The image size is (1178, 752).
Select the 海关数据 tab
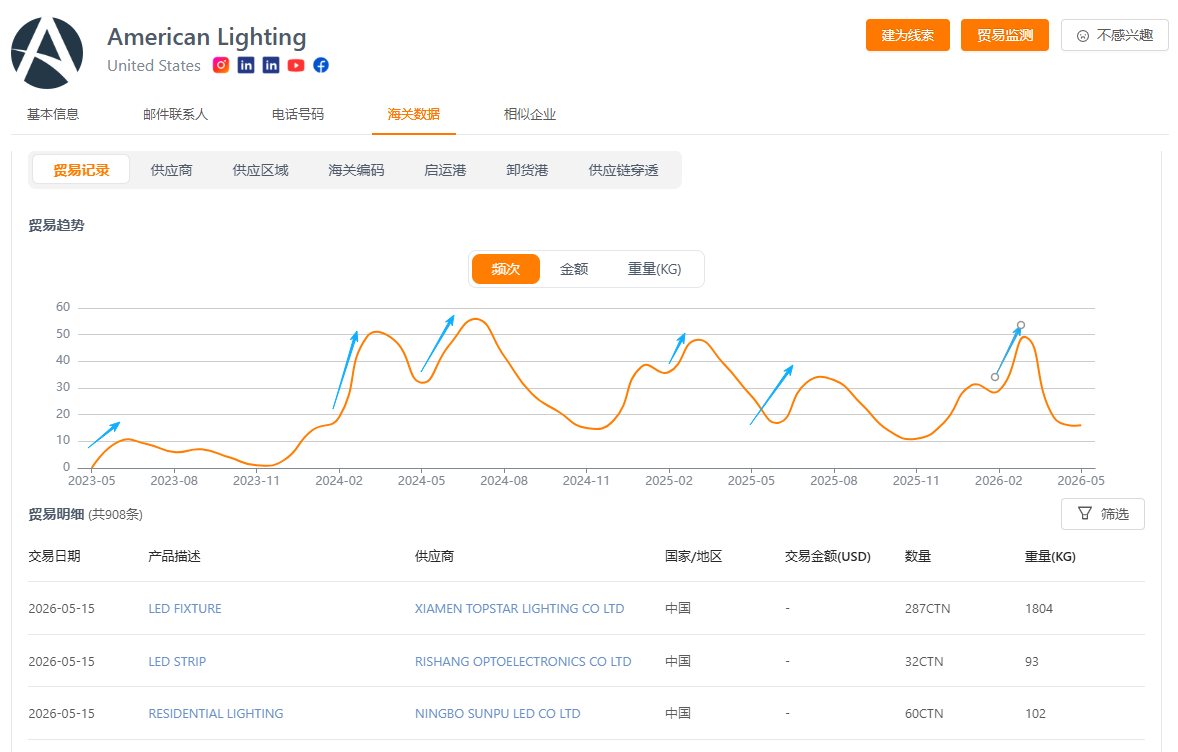pos(414,114)
